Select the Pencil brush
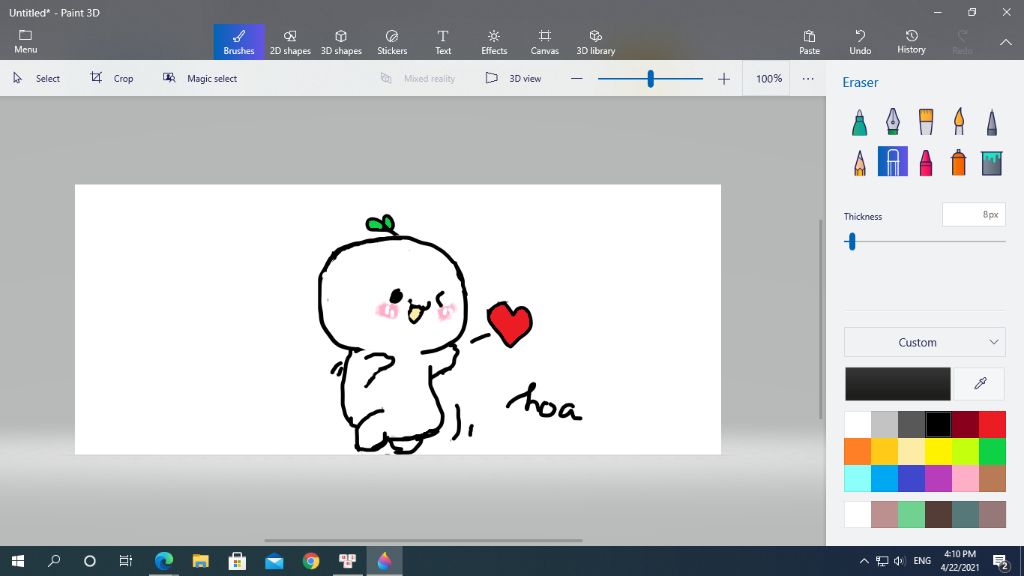Viewport: 1024px width, 576px height. click(859, 162)
